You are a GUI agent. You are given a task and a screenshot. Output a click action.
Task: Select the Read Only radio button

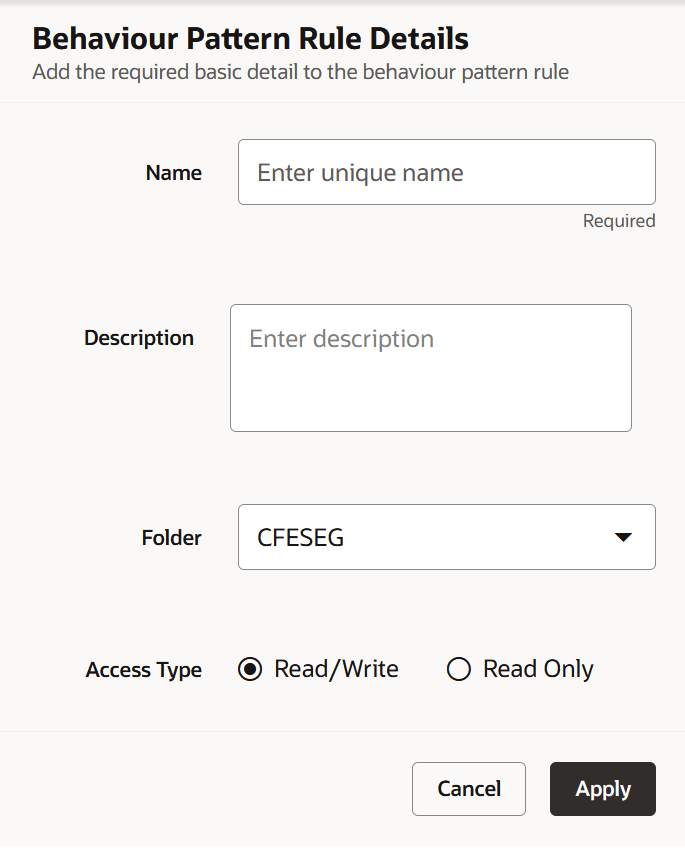pos(458,668)
